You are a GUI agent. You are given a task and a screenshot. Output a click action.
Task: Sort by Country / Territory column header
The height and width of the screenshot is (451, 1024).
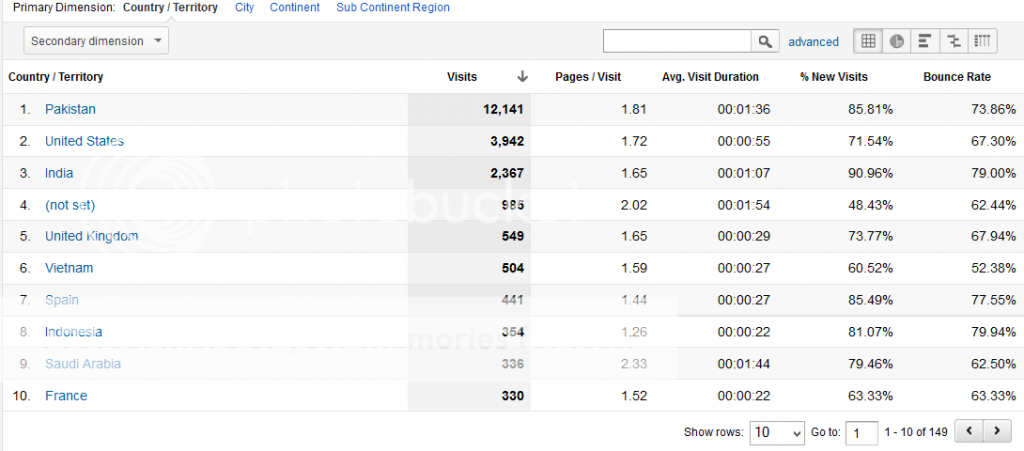pyautogui.click(x=56, y=77)
